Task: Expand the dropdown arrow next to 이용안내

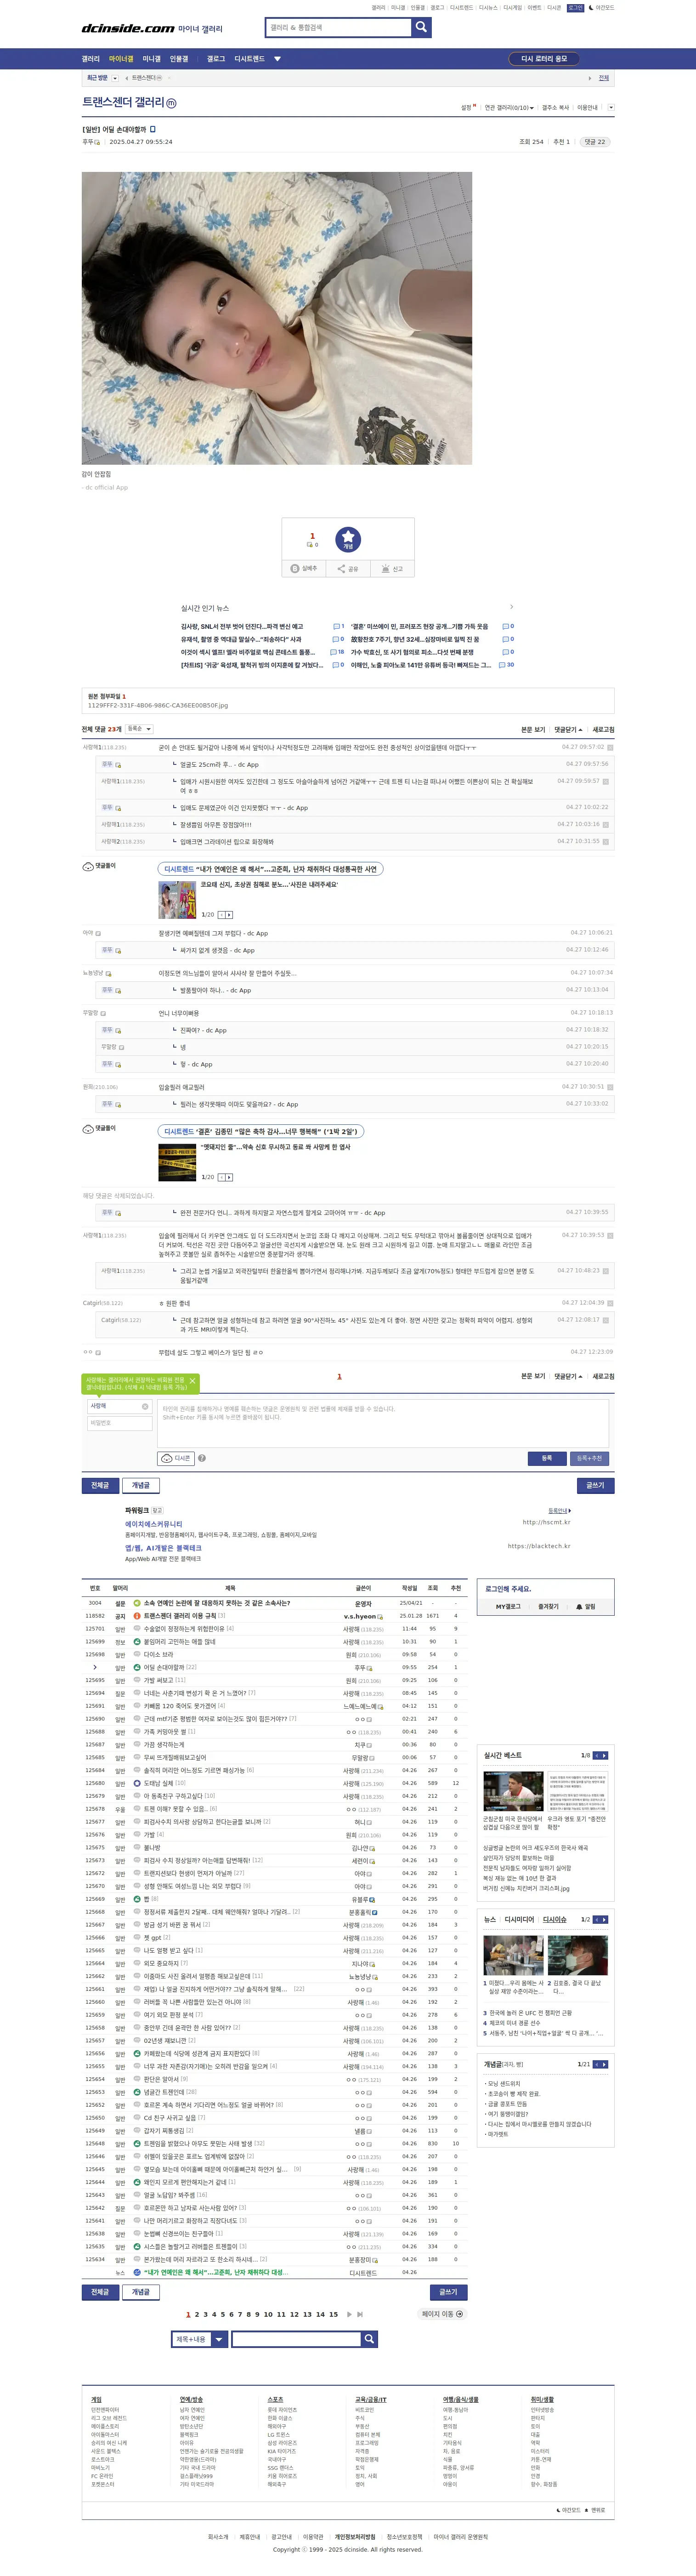Action: click(611, 108)
